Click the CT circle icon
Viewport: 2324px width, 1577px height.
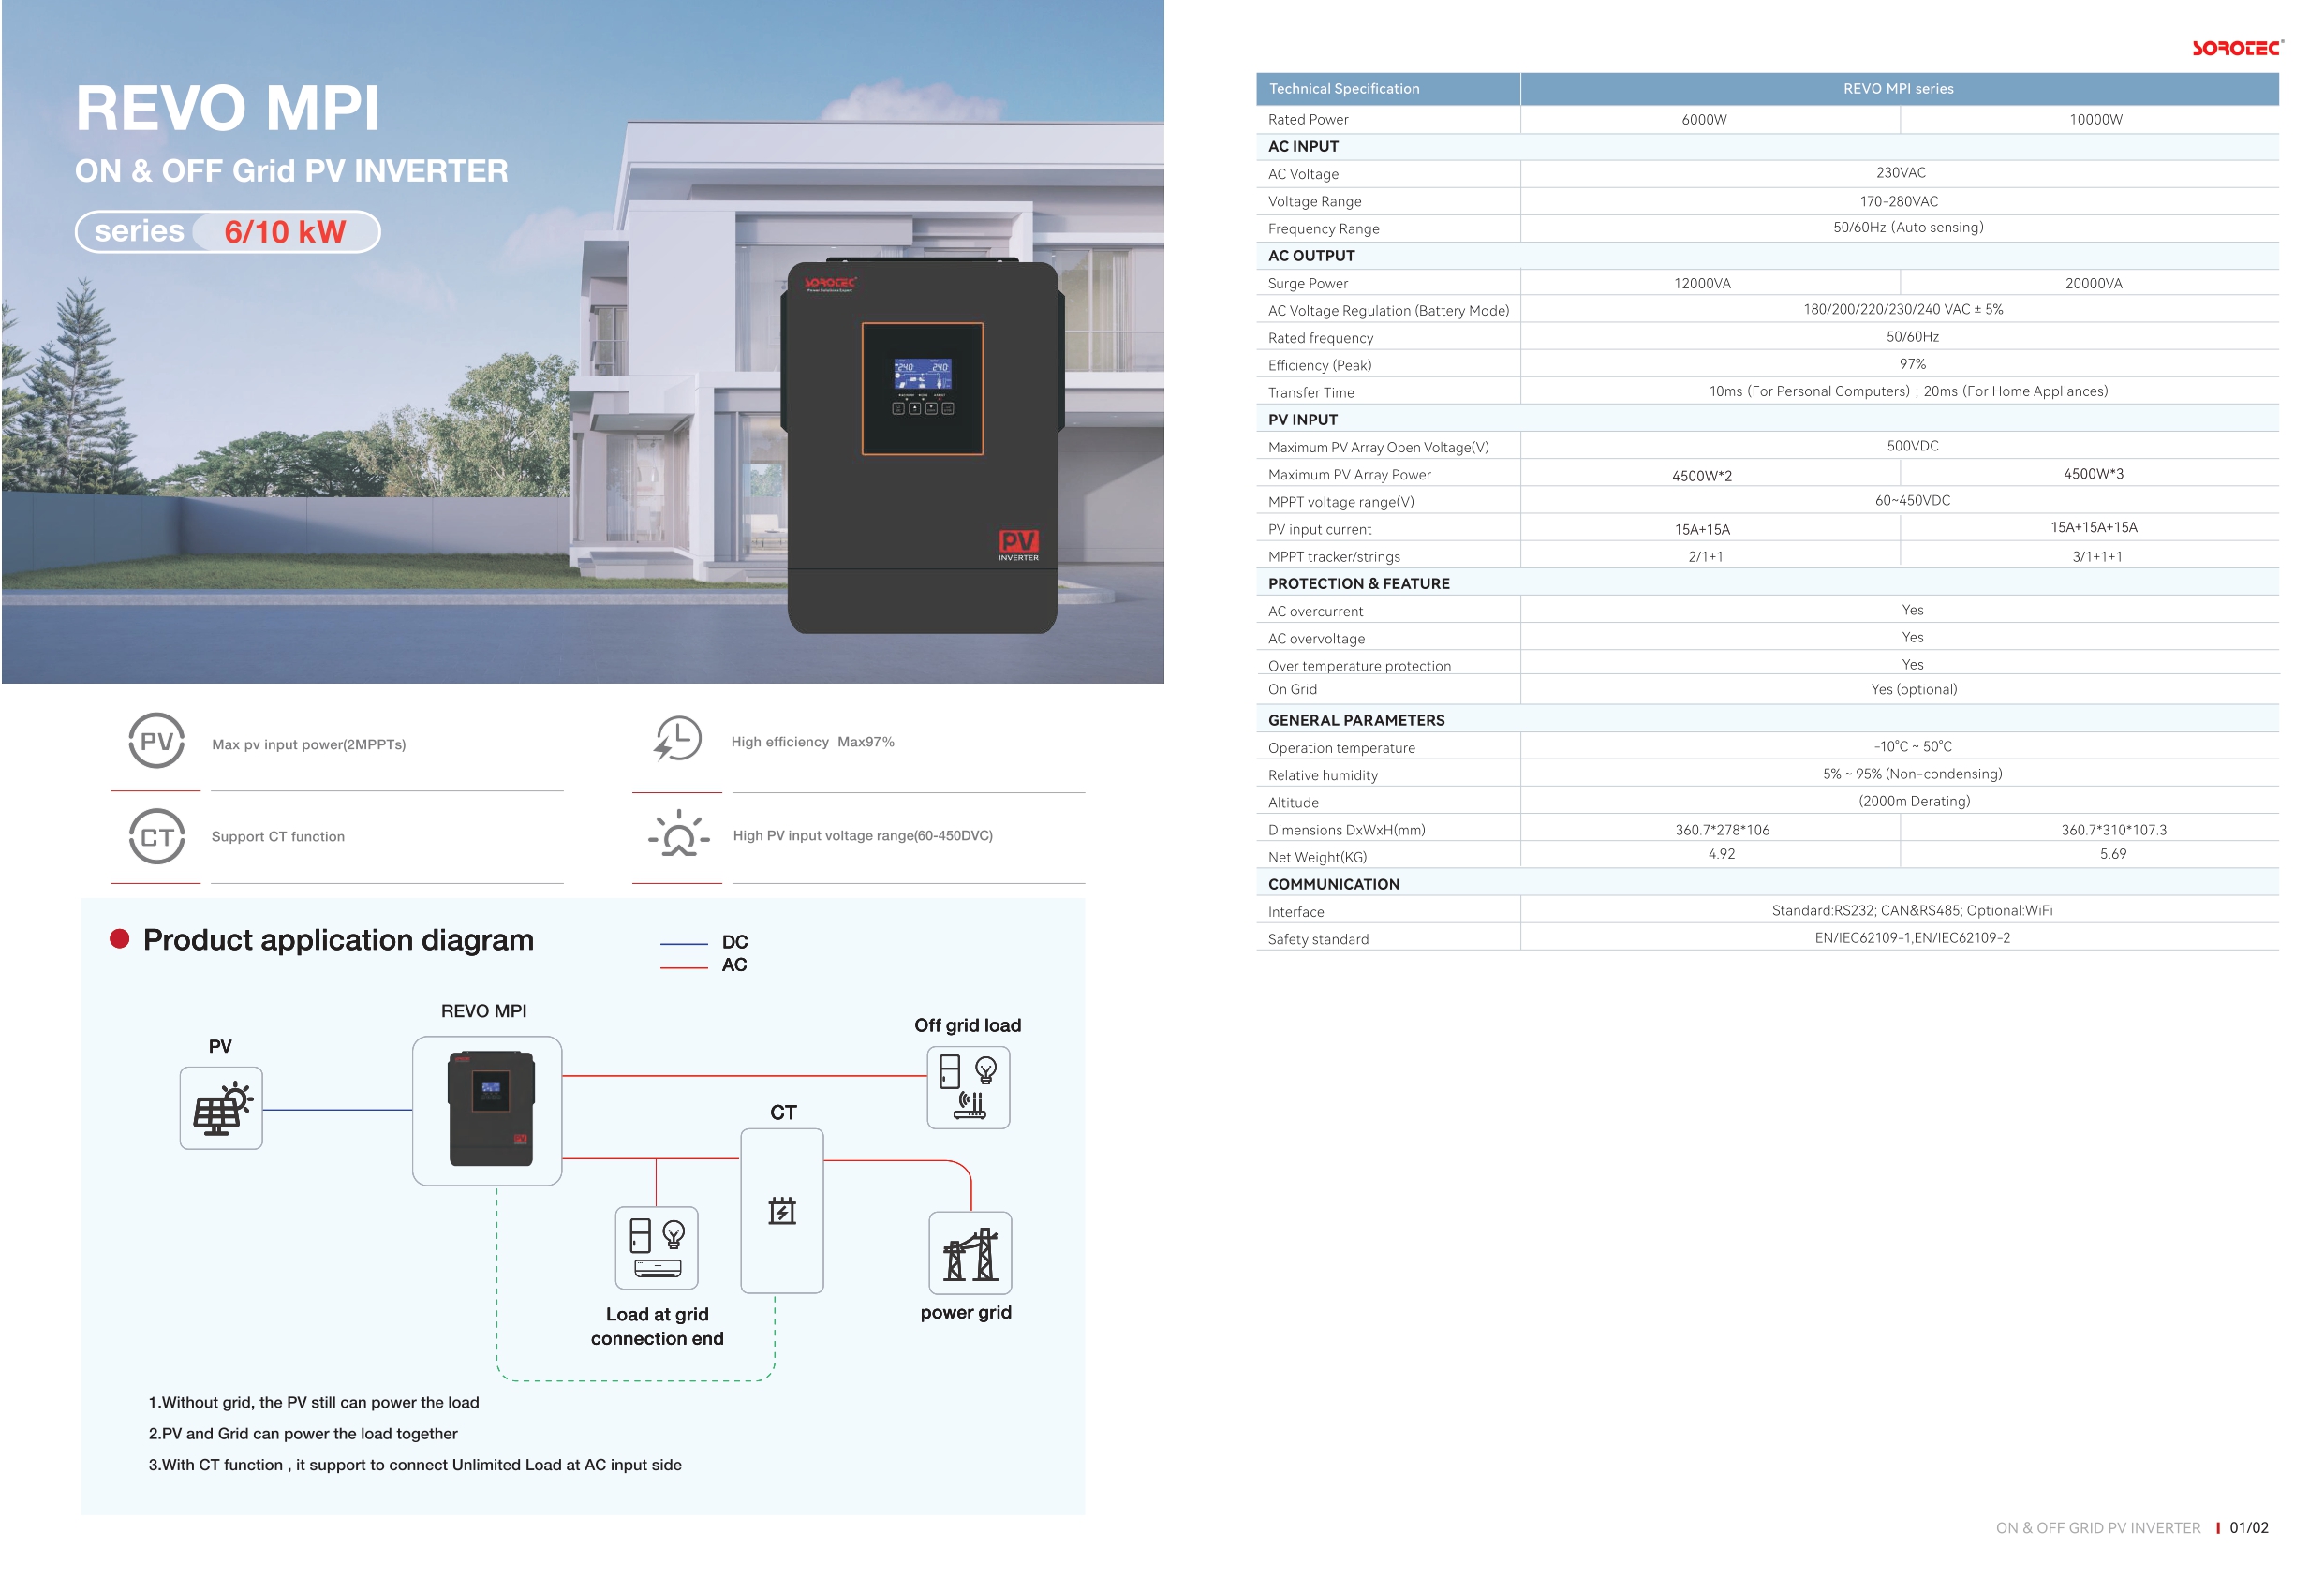point(157,836)
